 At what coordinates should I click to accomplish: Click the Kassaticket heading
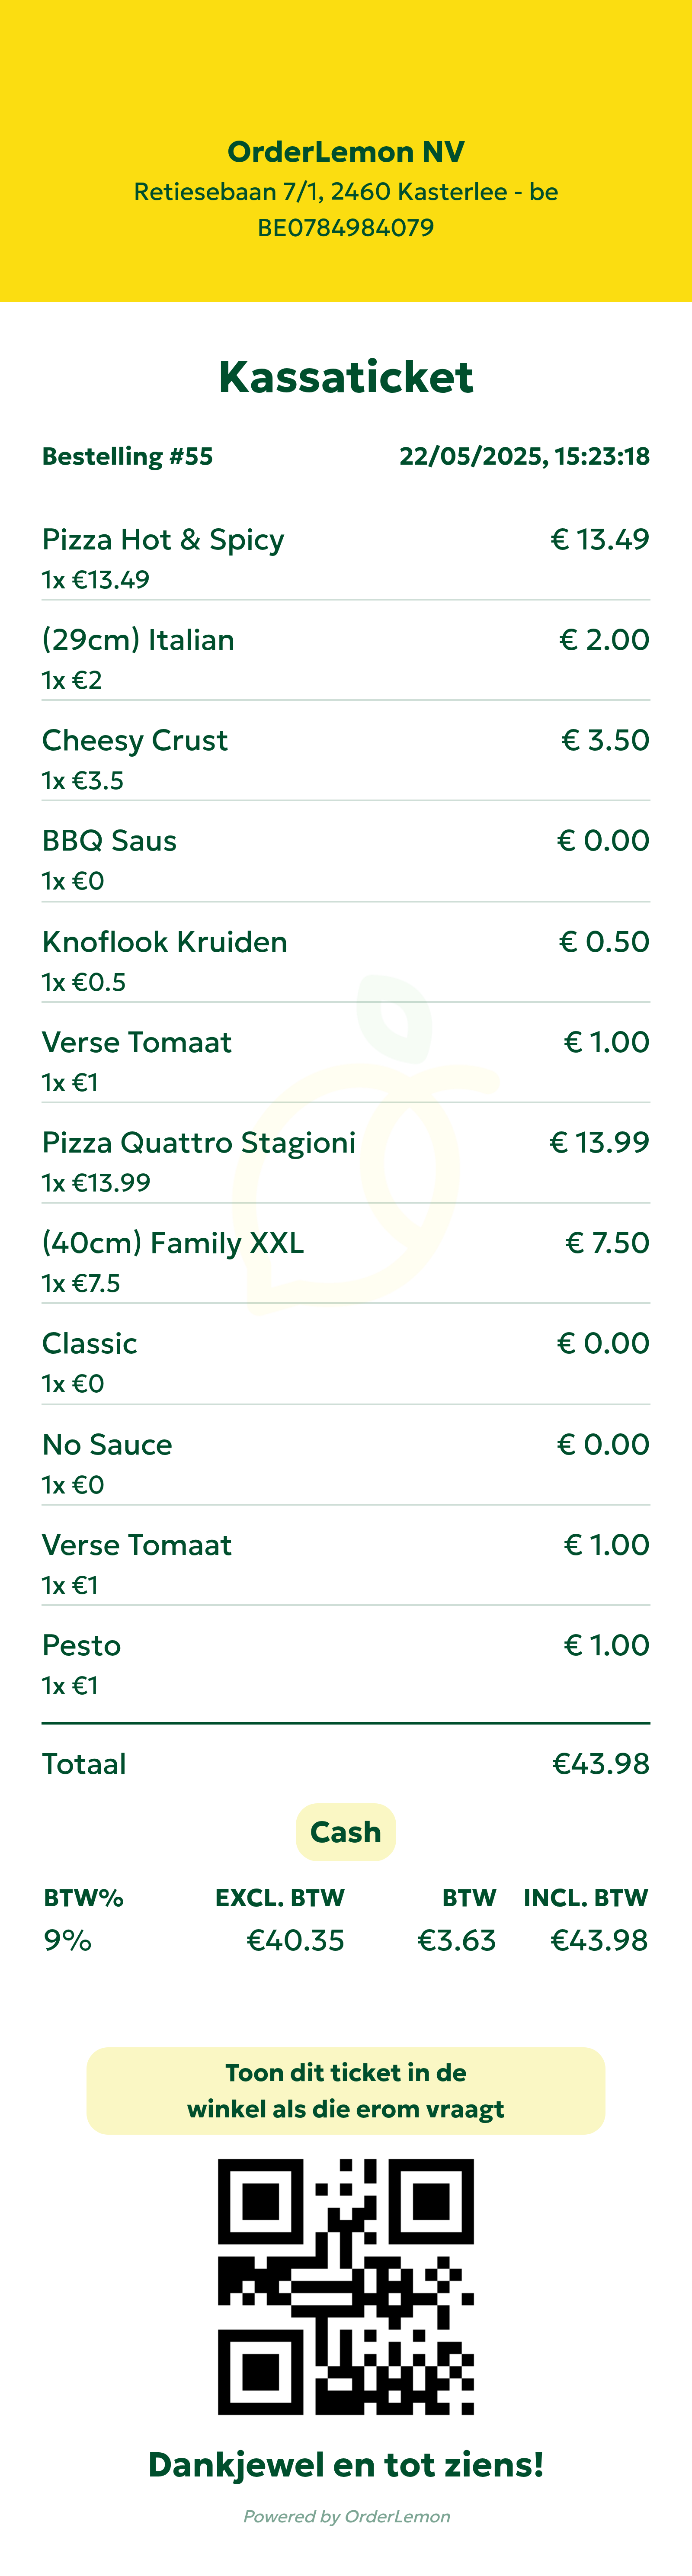(346, 377)
